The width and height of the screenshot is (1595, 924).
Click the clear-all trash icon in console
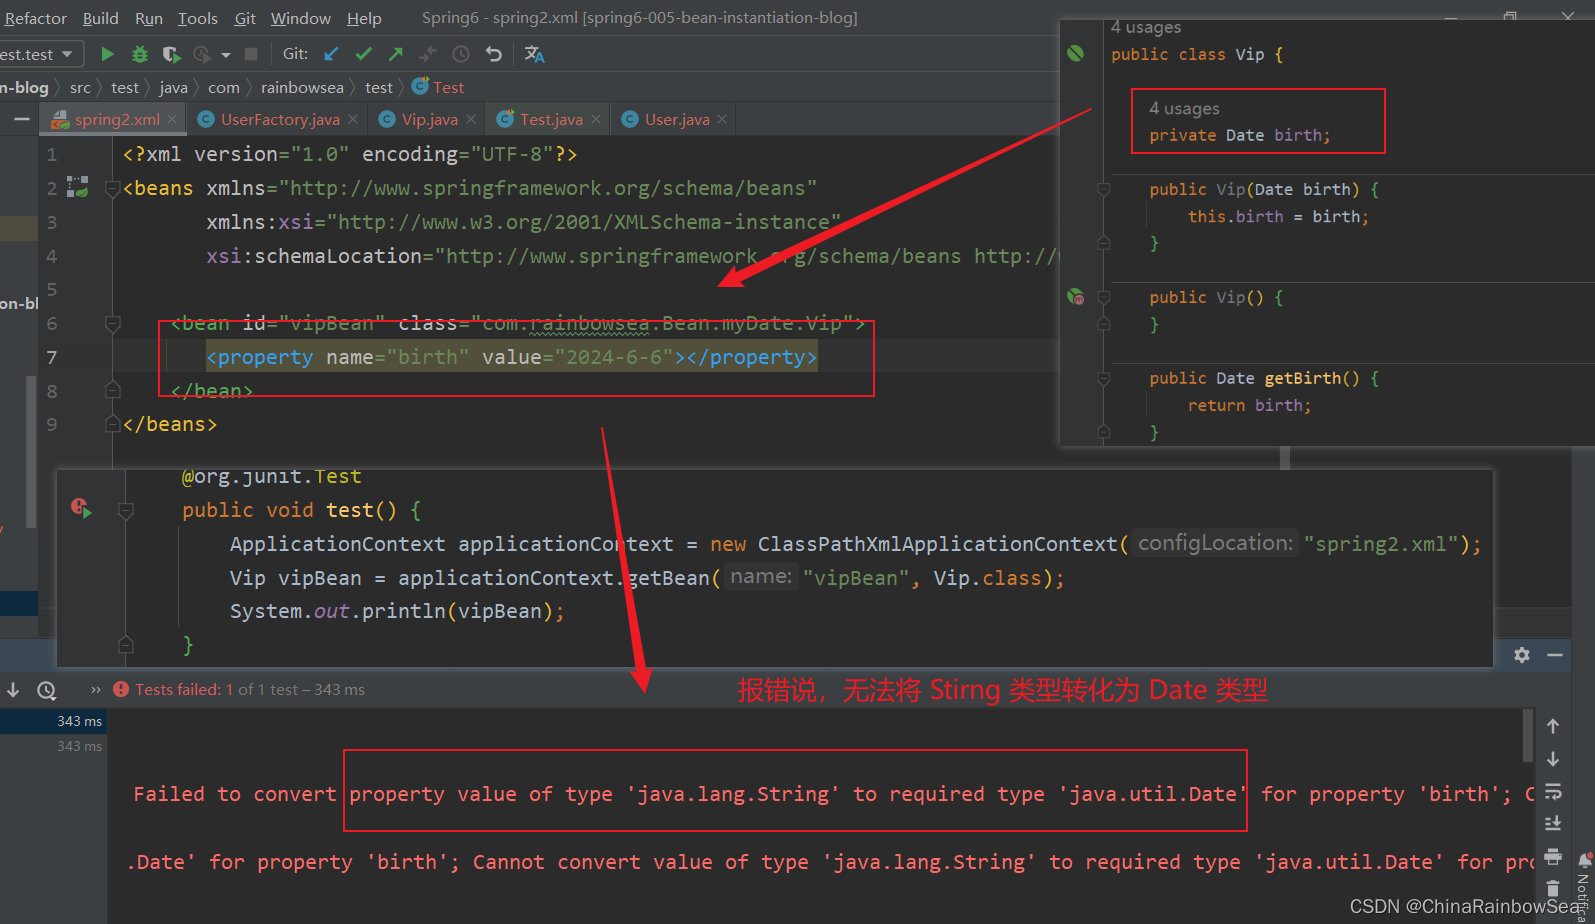tap(1553, 888)
